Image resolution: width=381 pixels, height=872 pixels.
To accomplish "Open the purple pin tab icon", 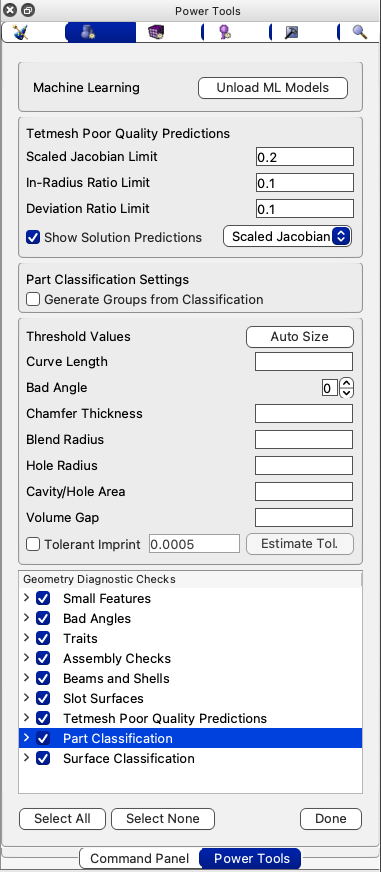I will [x=224, y=33].
